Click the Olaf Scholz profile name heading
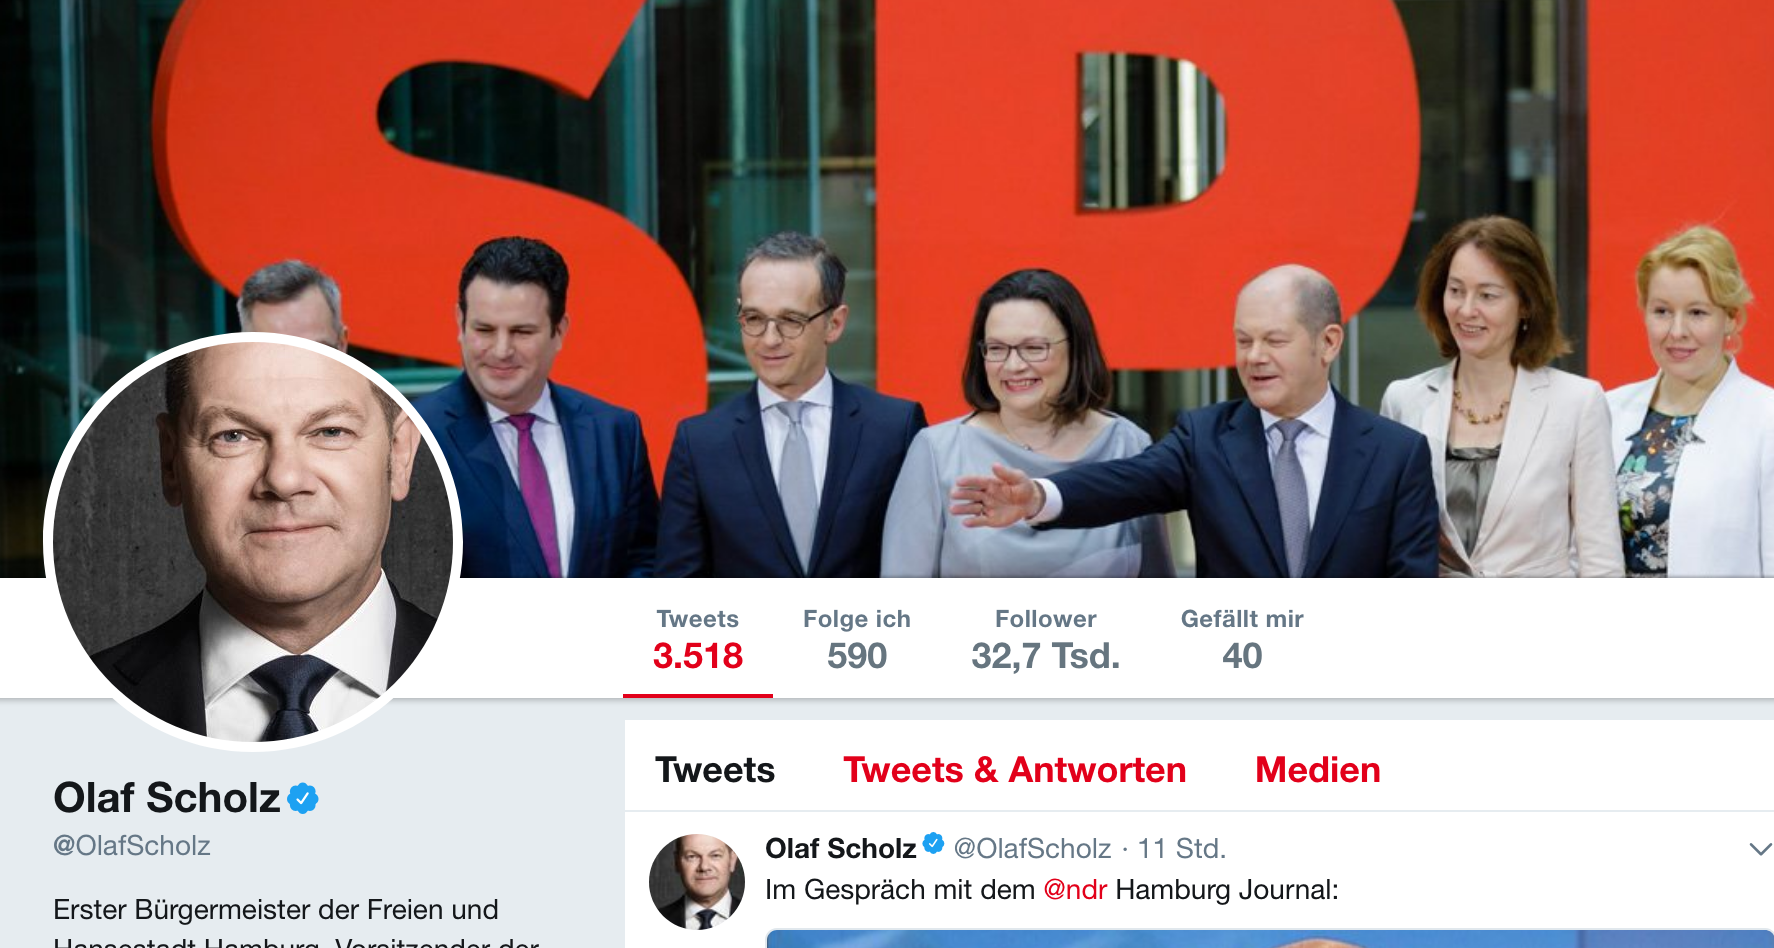Viewport: 1774px width, 948px height. (167, 798)
